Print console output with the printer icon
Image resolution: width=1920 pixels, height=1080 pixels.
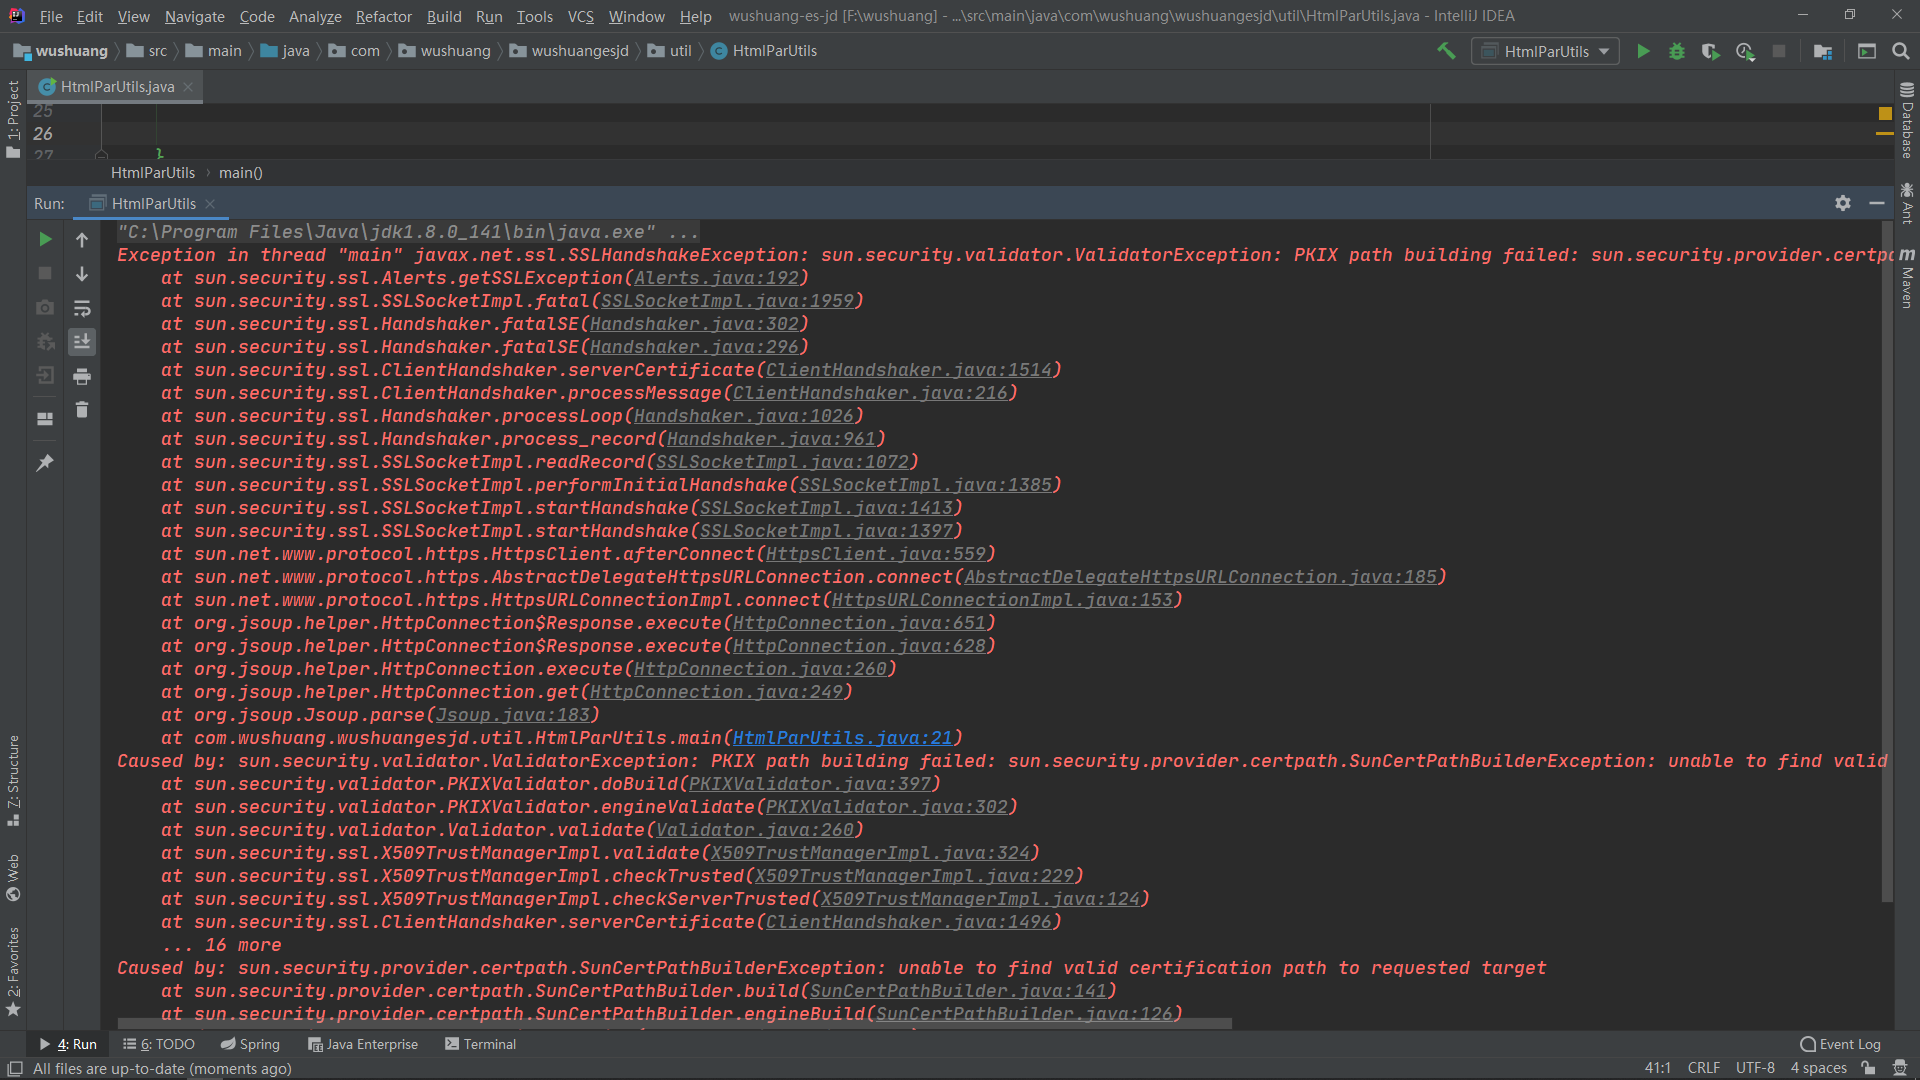[x=82, y=376]
